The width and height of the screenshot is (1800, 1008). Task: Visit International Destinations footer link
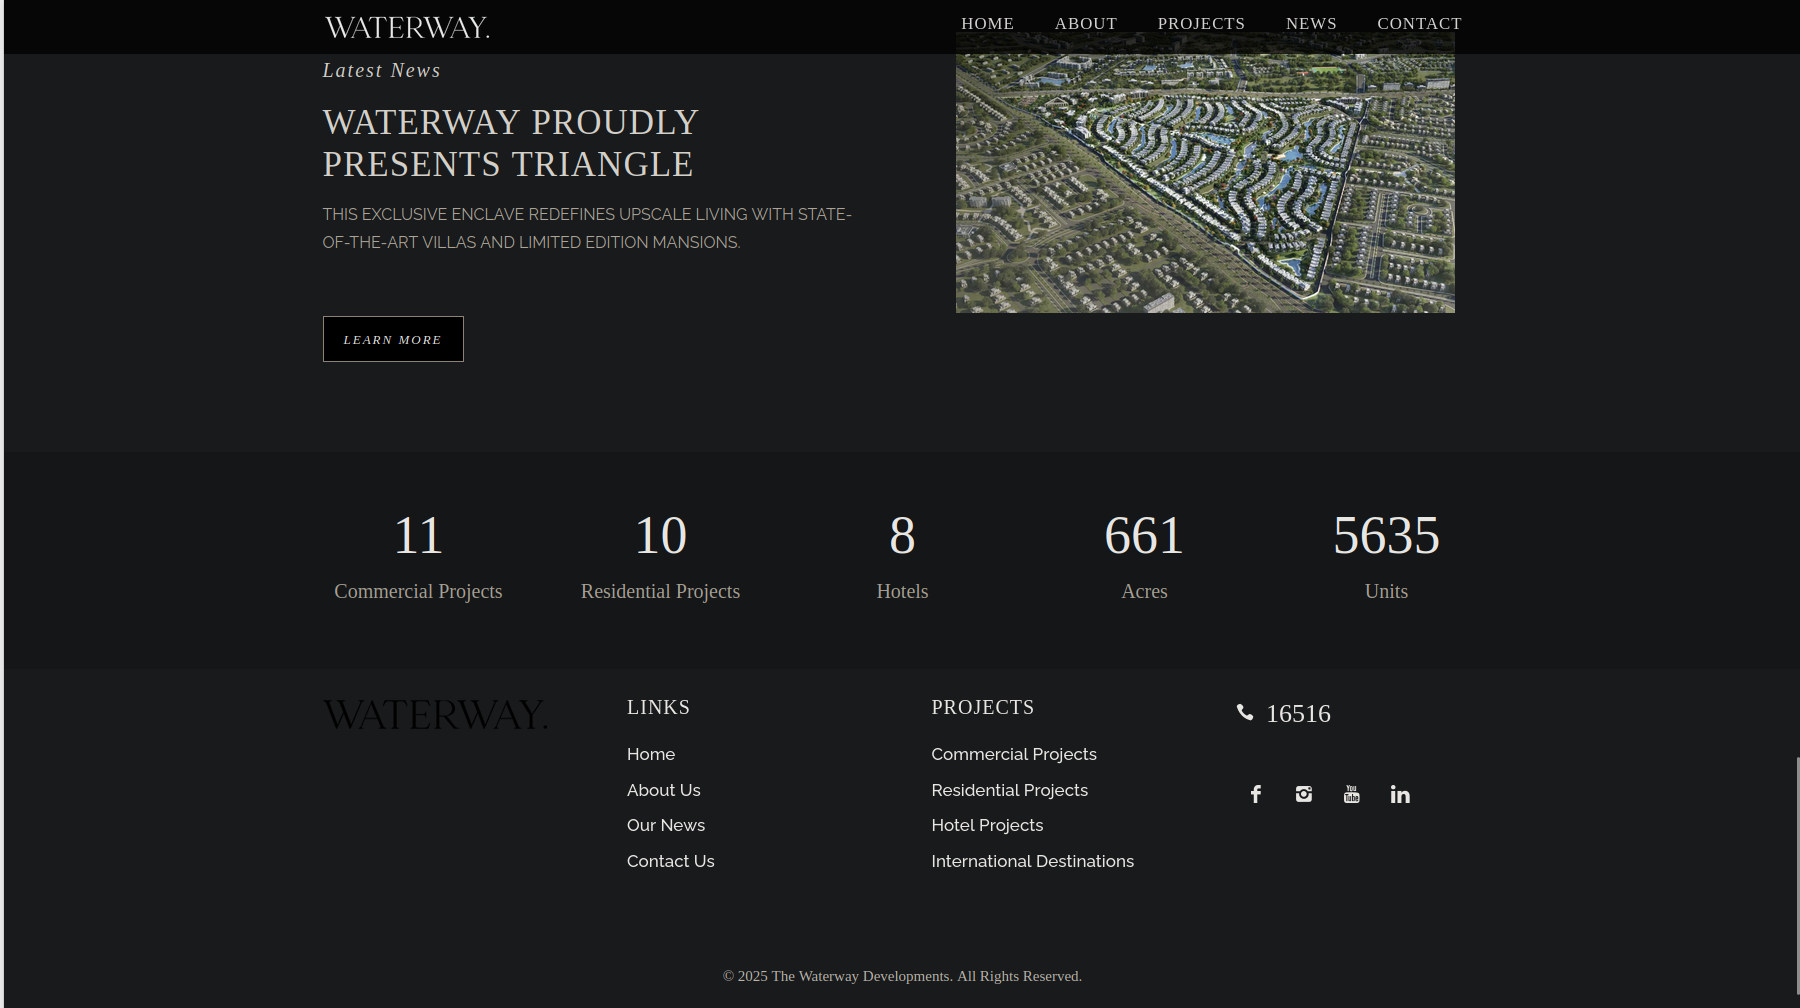(x=1032, y=861)
